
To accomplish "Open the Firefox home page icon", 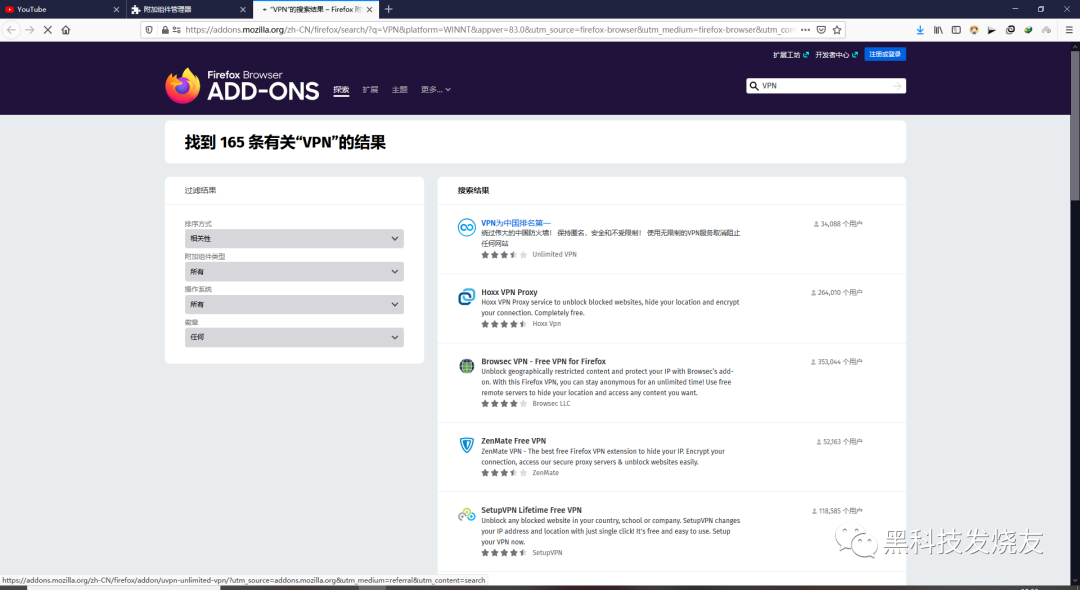I will (x=65, y=30).
